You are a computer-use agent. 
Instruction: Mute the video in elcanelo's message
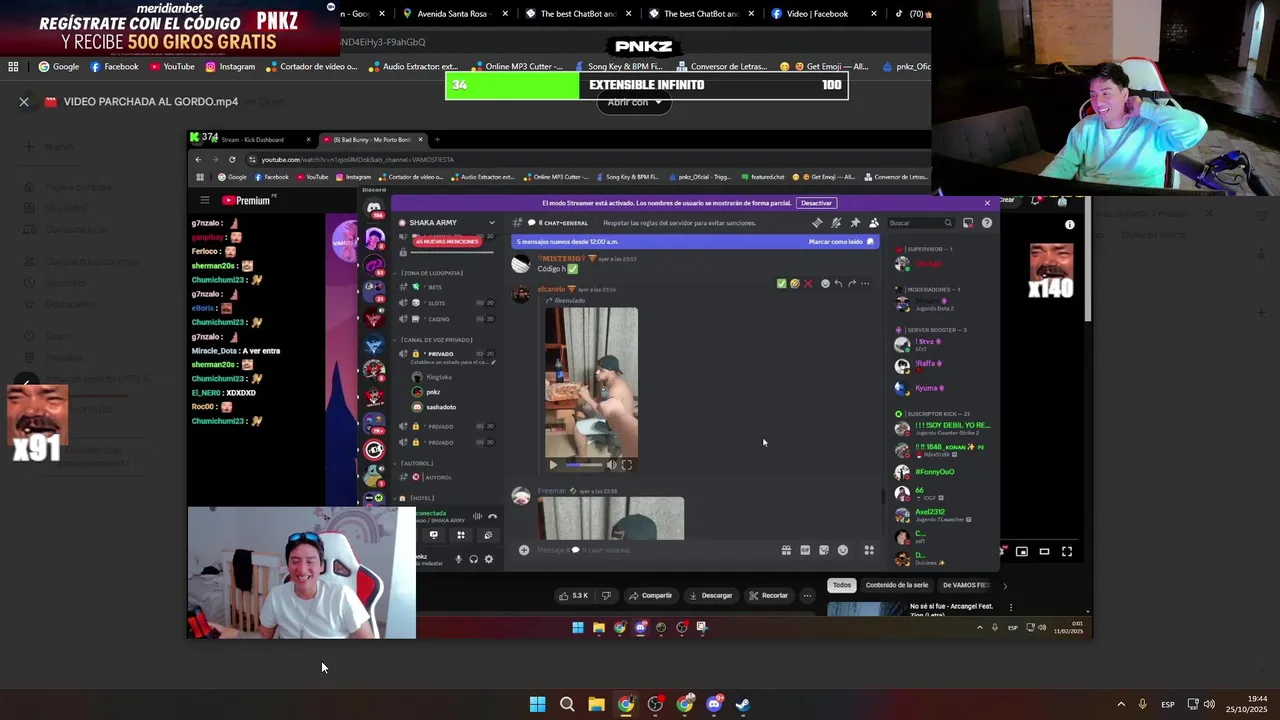(611, 465)
